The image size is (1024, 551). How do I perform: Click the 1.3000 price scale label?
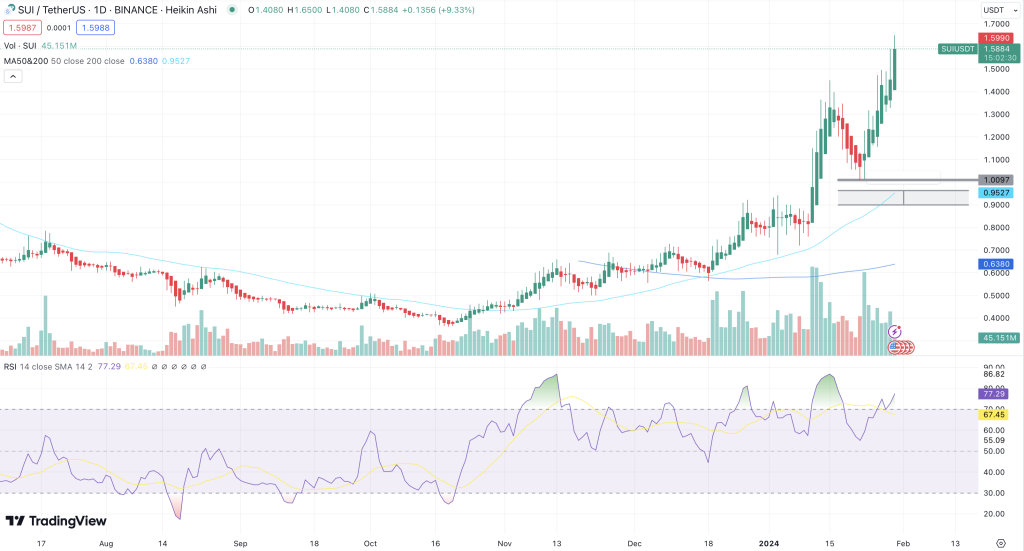(x=997, y=114)
